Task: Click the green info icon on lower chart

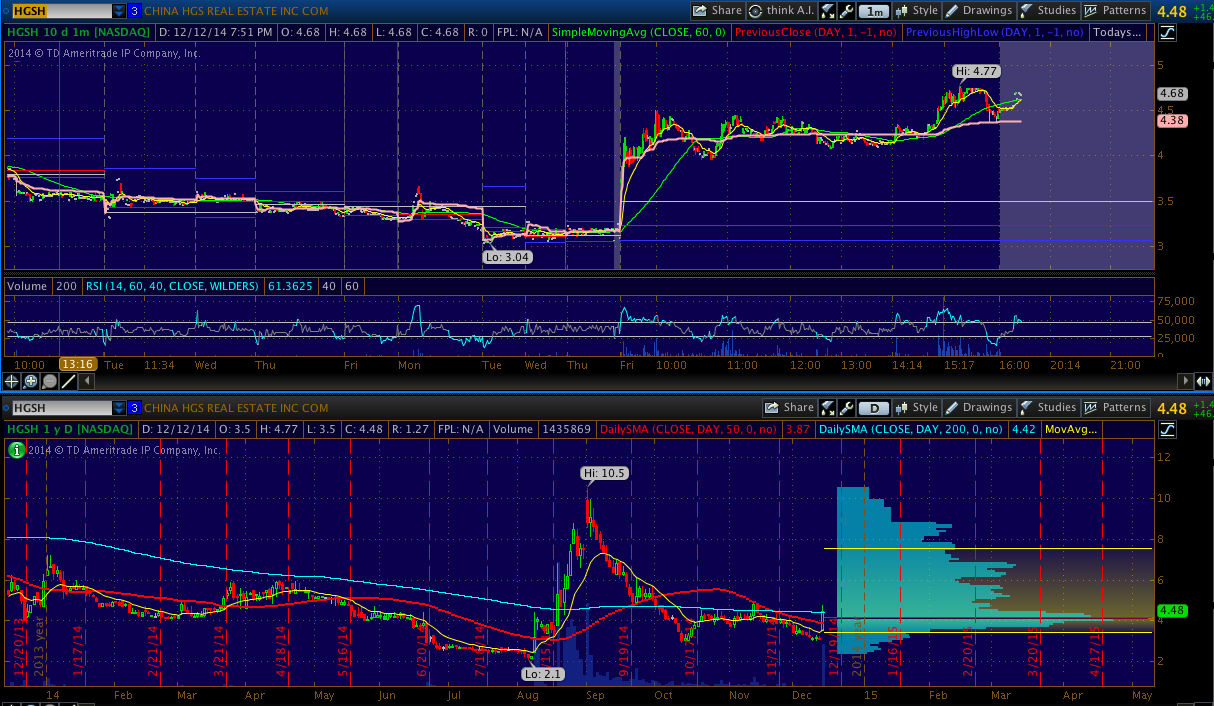Action: coord(16,450)
